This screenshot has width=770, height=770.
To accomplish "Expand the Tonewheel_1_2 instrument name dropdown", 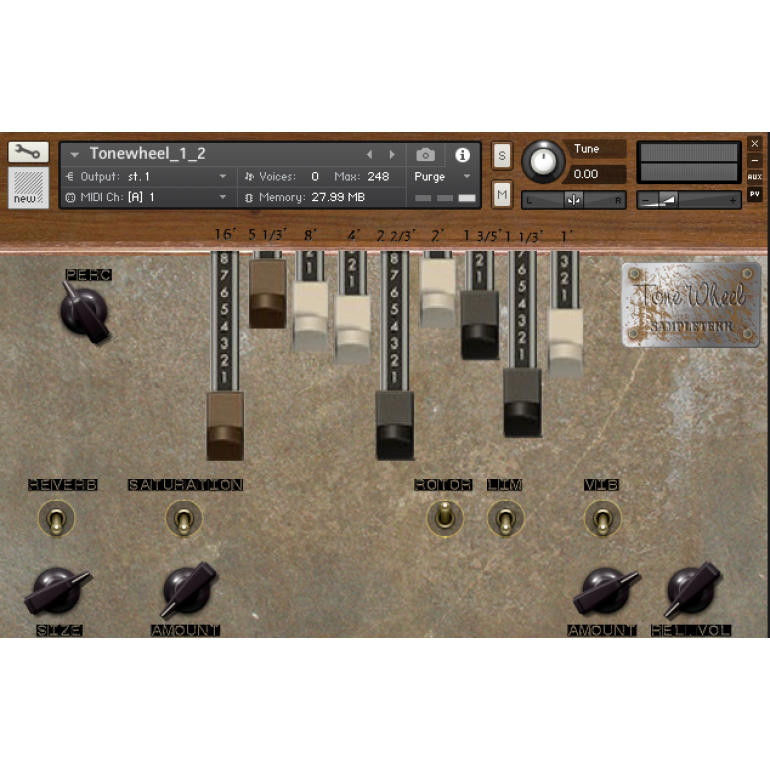I will [74, 155].
